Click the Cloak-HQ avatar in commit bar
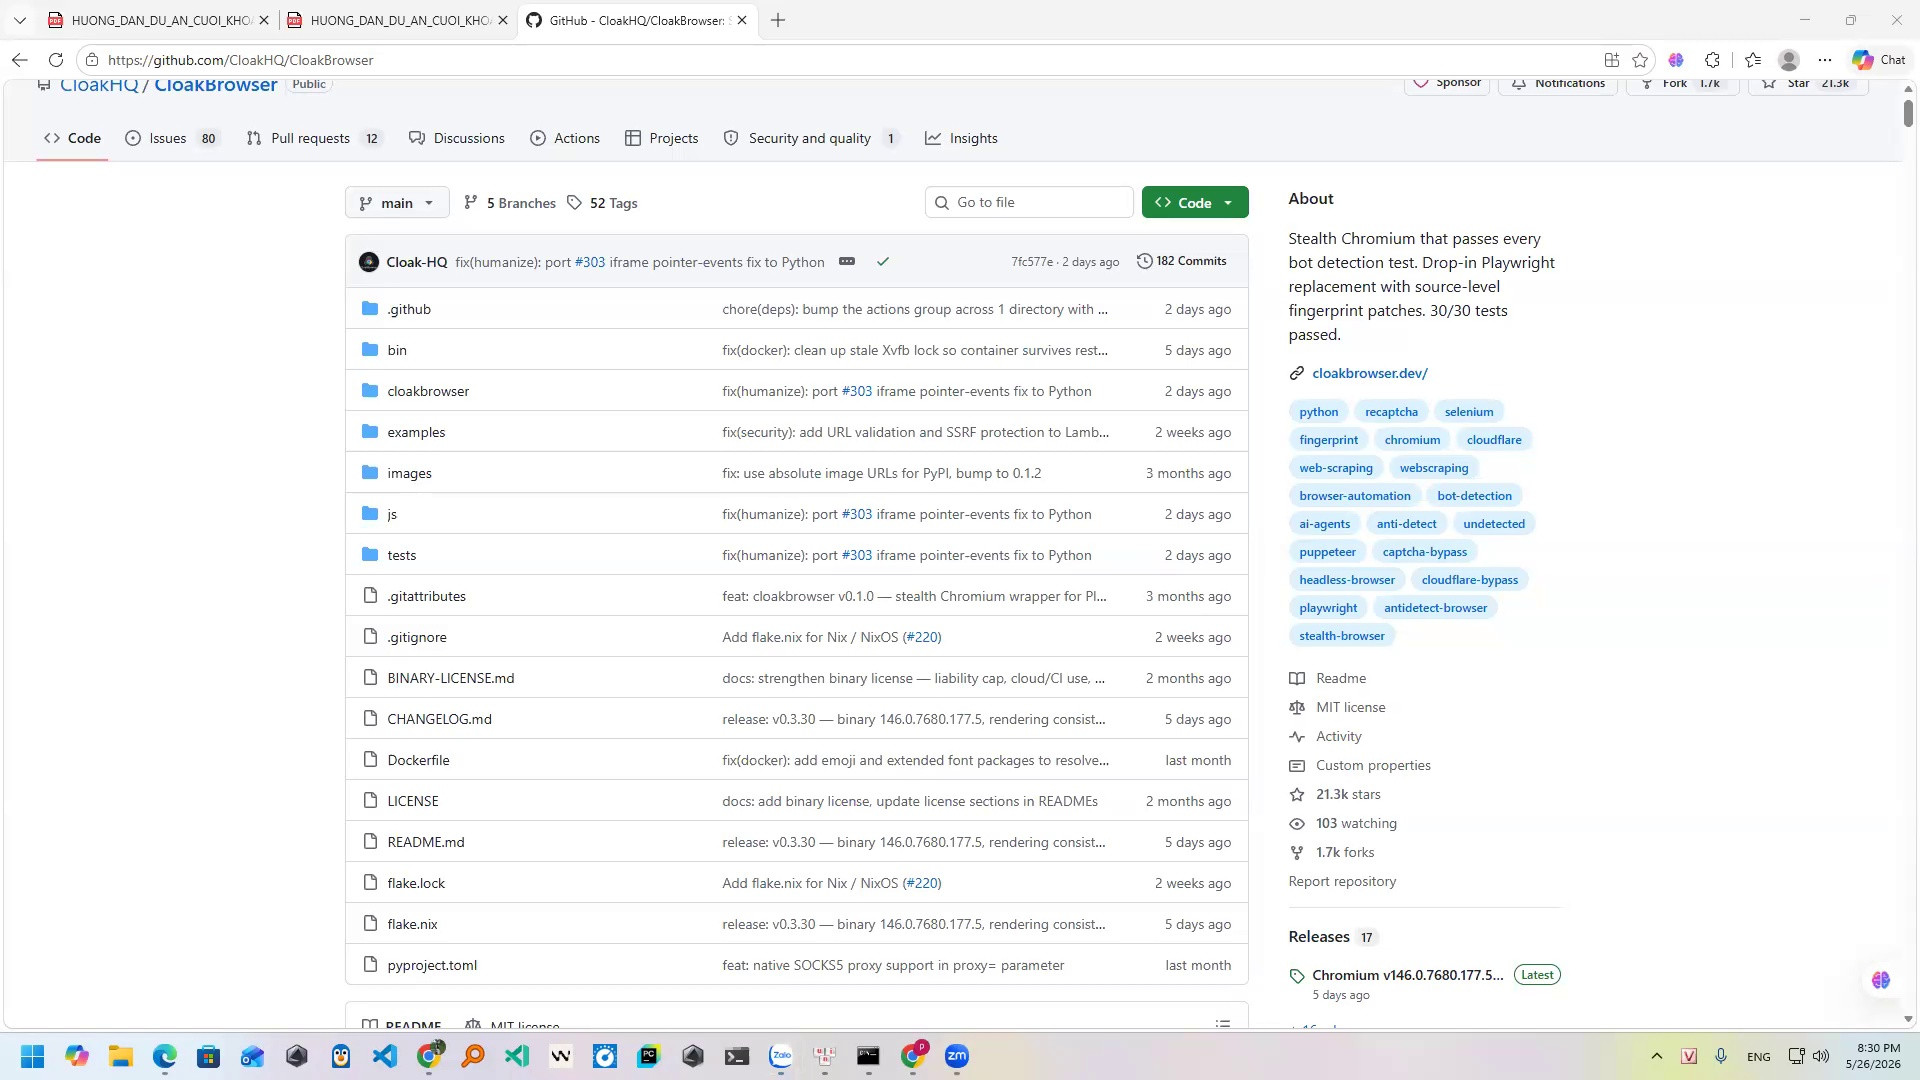The image size is (1920, 1080). pos(369,262)
